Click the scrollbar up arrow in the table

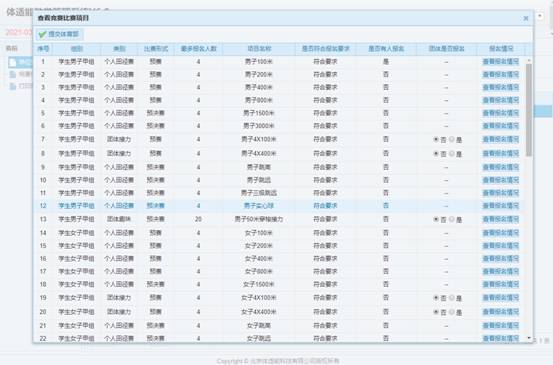pos(529,61)
